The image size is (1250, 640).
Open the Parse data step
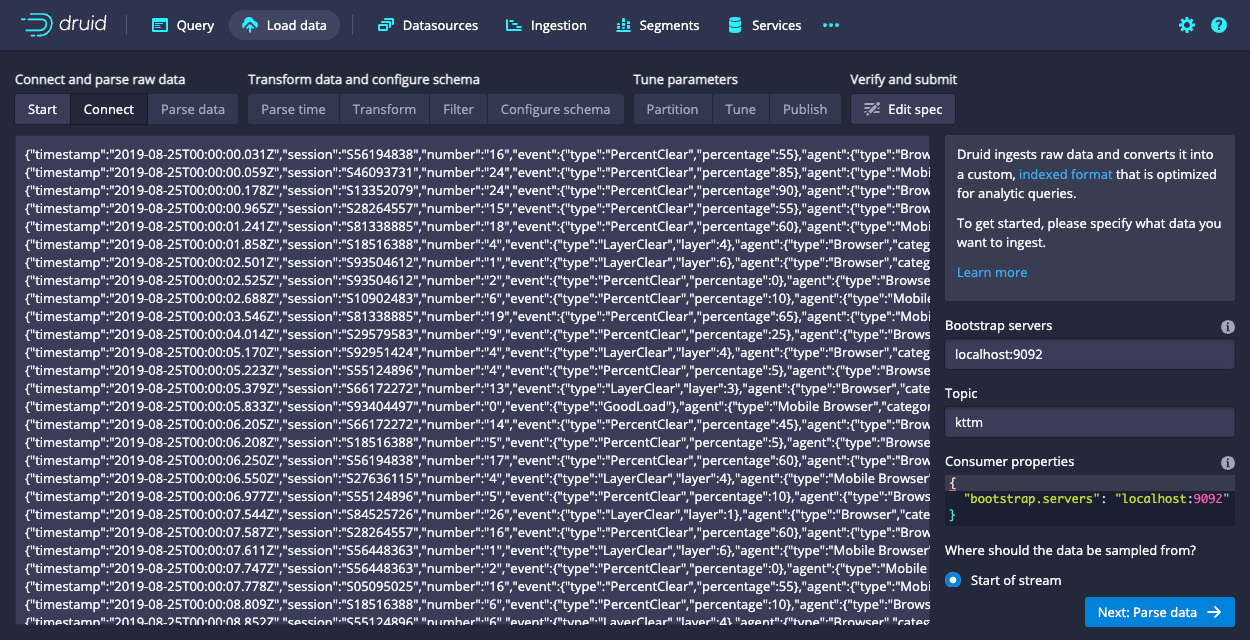tap(193, 109)
